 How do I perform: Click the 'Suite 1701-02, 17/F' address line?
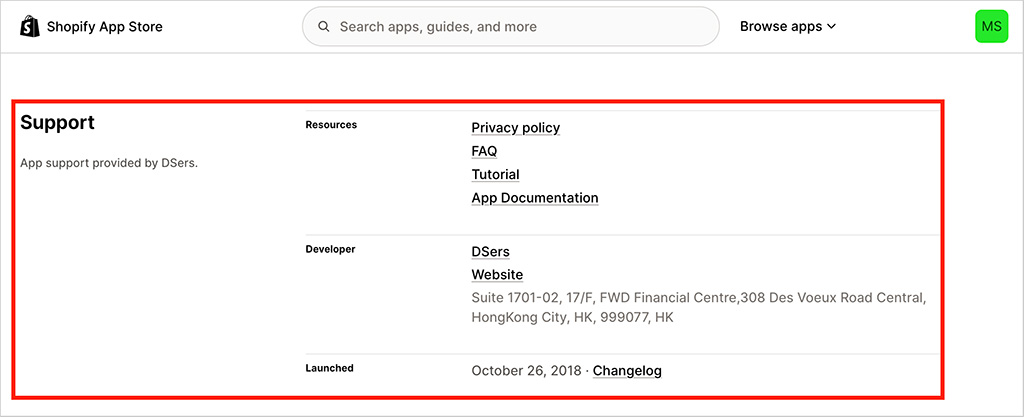699,298
